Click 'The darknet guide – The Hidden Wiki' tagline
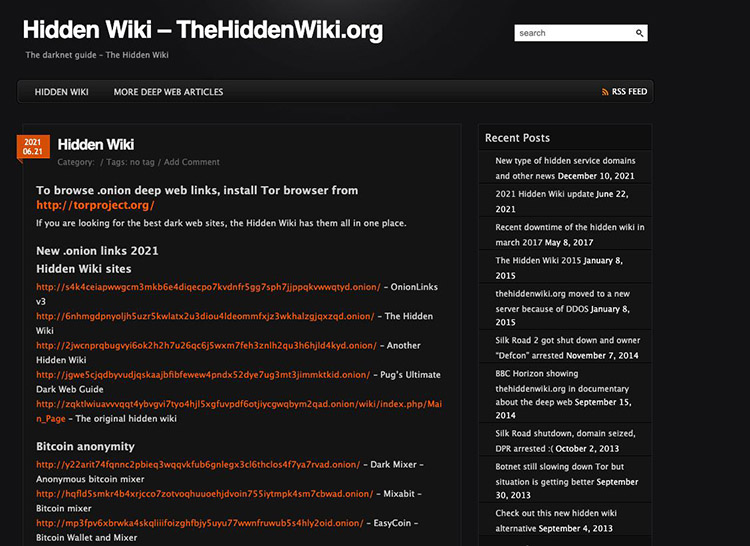Viewport: 750px width, 546px height. point(97,55)
